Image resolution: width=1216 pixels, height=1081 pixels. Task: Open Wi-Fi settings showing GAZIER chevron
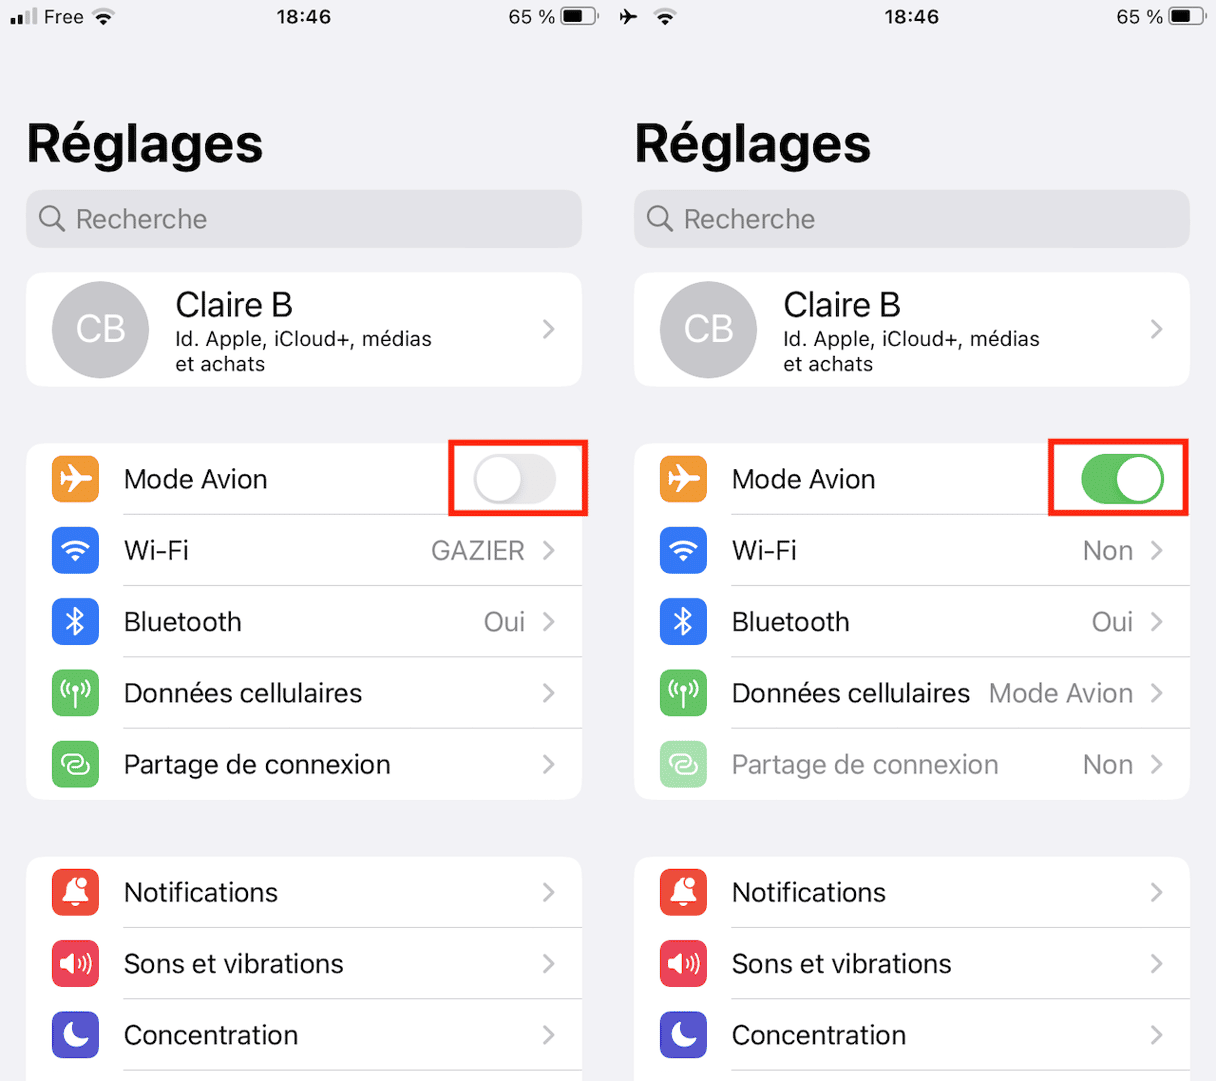pyautogui.click(x=548, y=550)
